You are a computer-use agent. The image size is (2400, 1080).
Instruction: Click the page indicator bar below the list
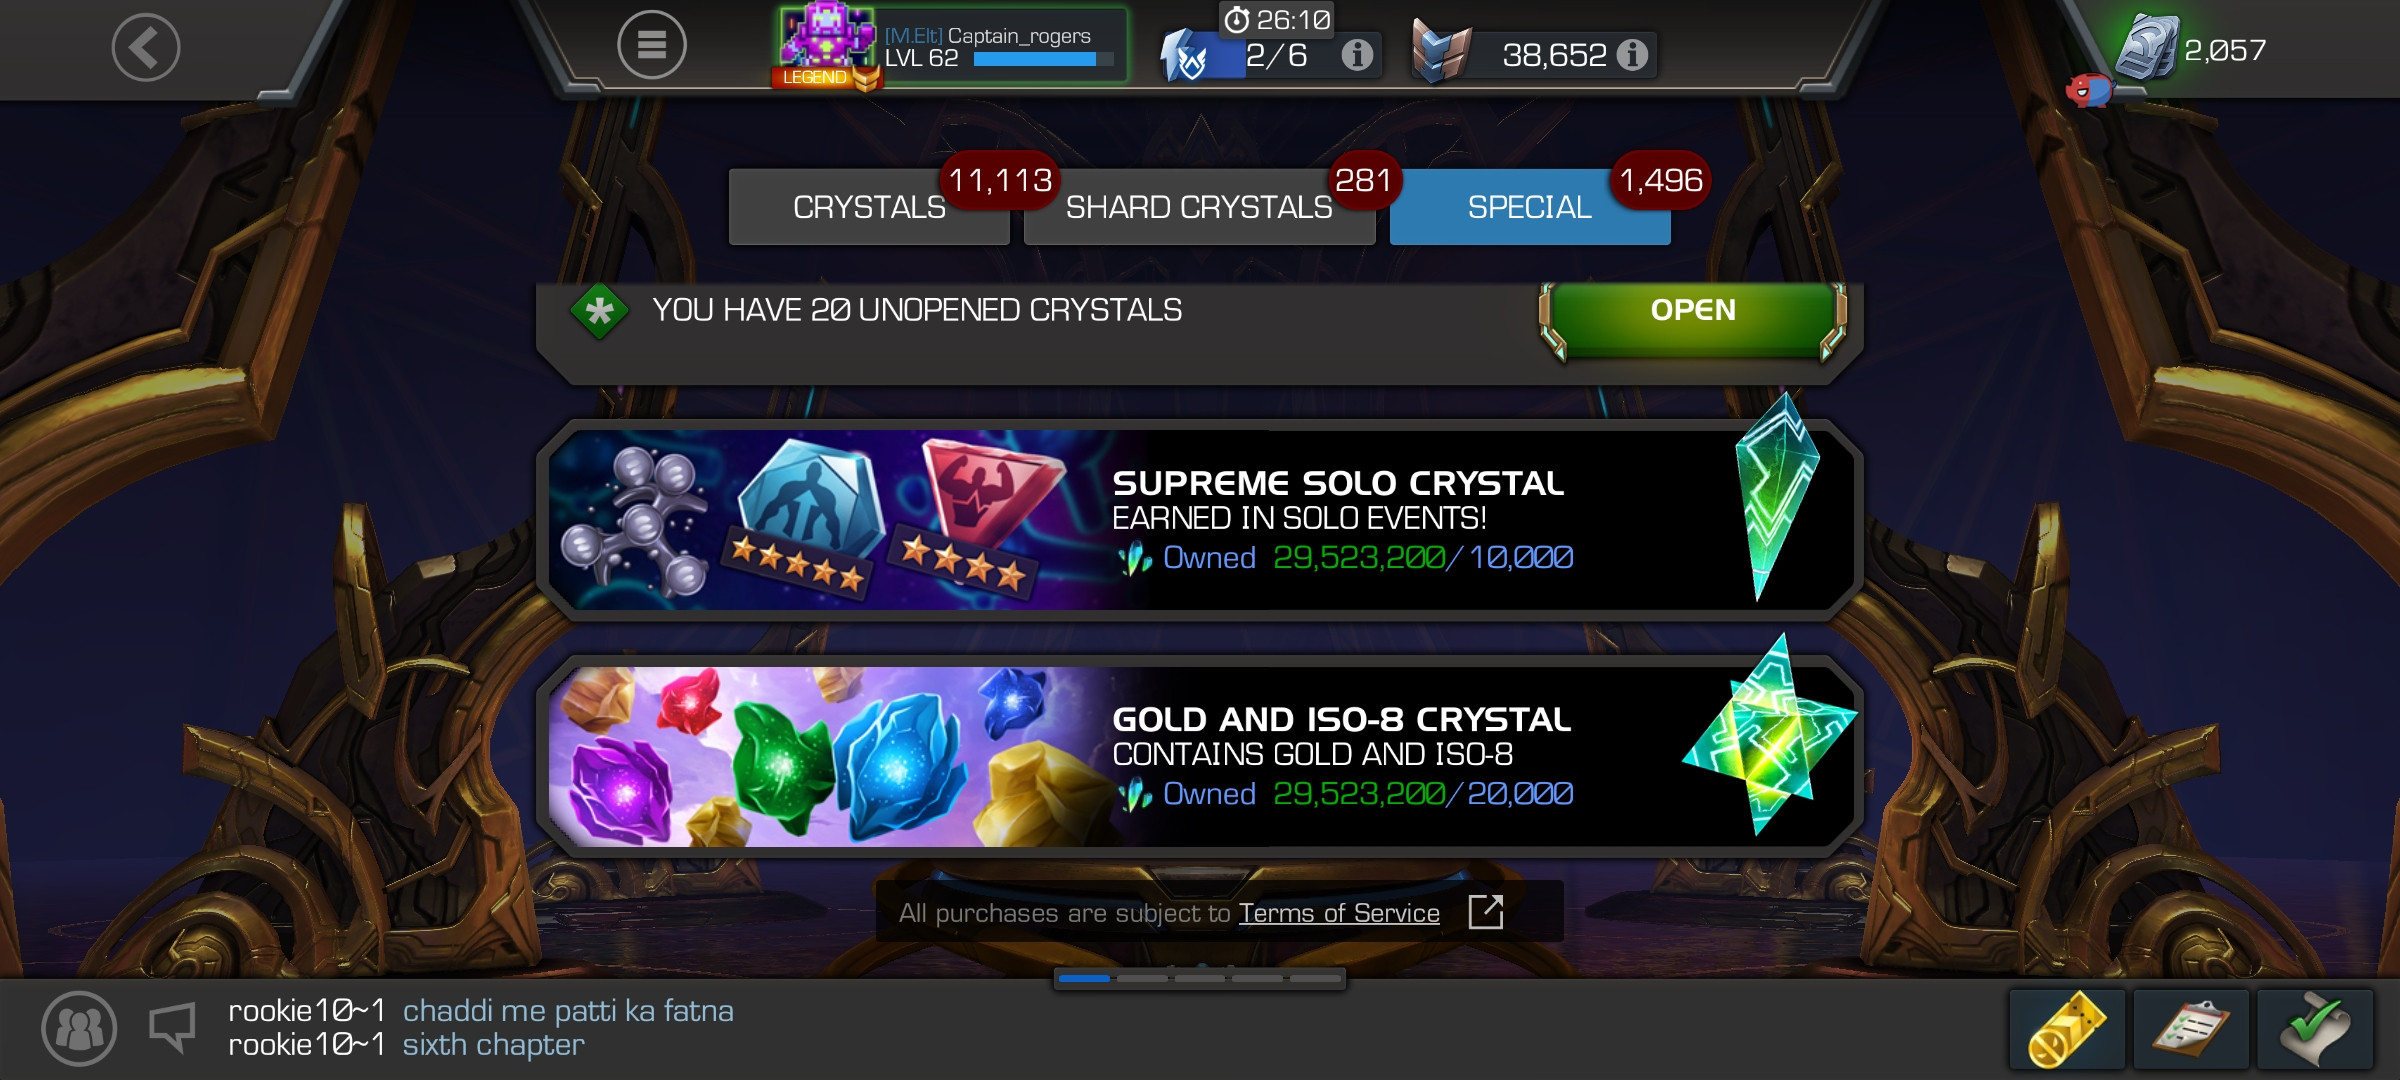pyautogui.click(x=1200, y=979)
